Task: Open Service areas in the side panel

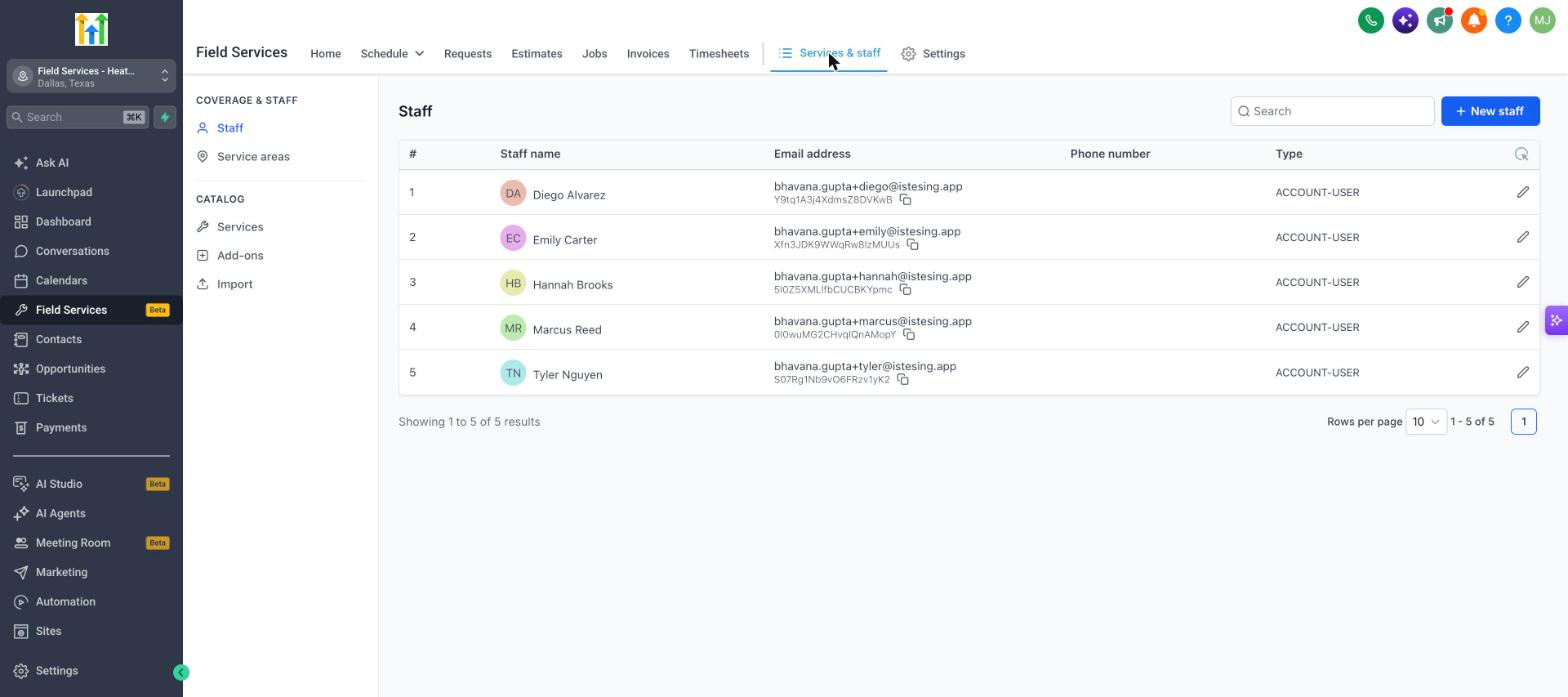Action: [253, 157]
